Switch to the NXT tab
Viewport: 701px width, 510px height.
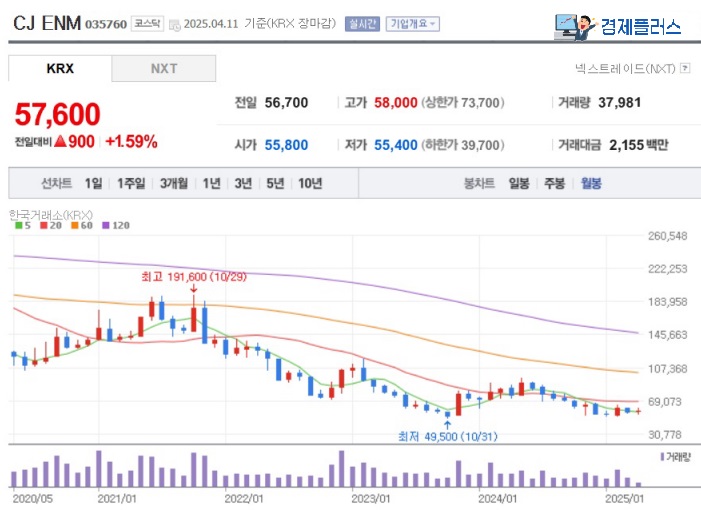point(164,68)
